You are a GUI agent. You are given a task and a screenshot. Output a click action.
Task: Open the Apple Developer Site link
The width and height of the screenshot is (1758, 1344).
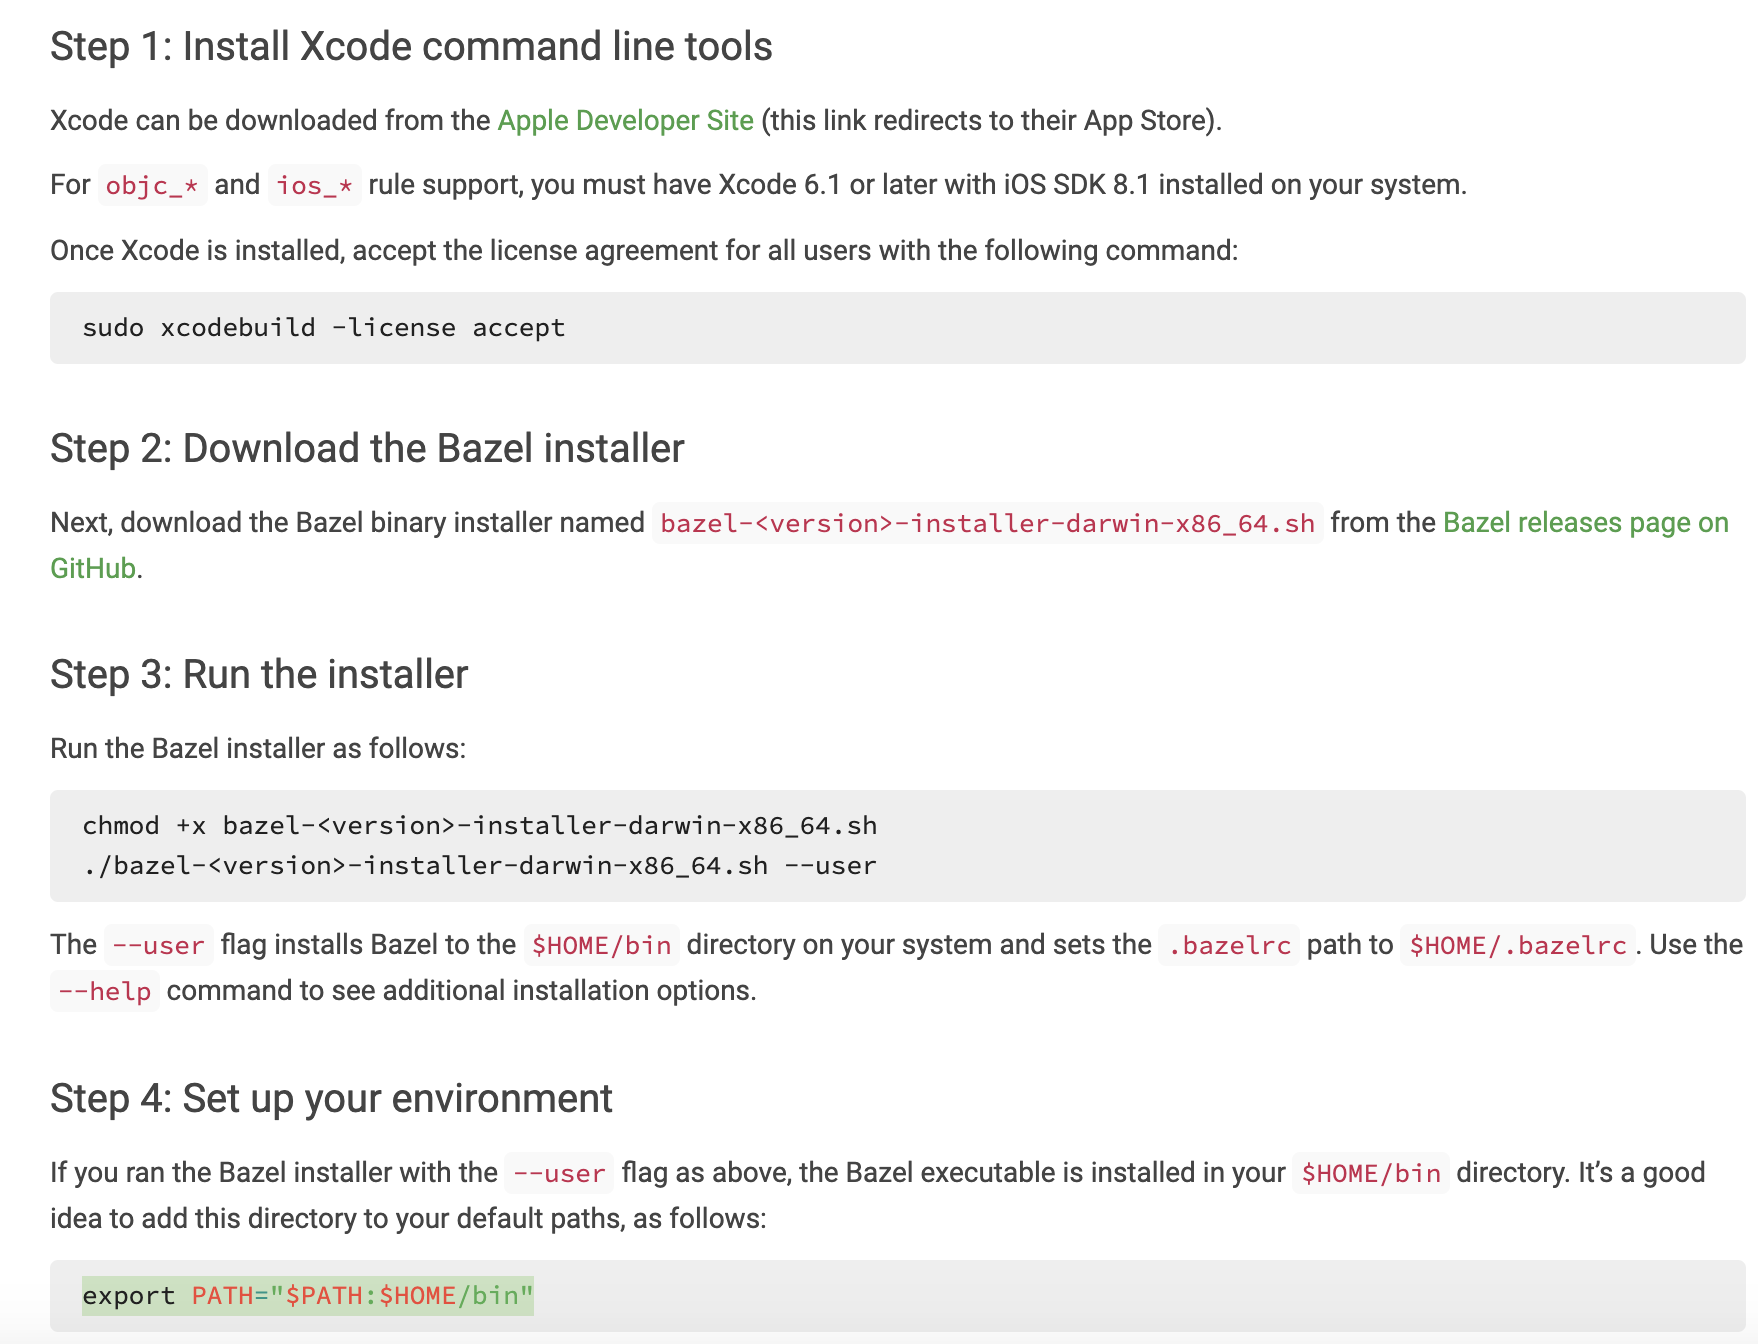point(625,120)
